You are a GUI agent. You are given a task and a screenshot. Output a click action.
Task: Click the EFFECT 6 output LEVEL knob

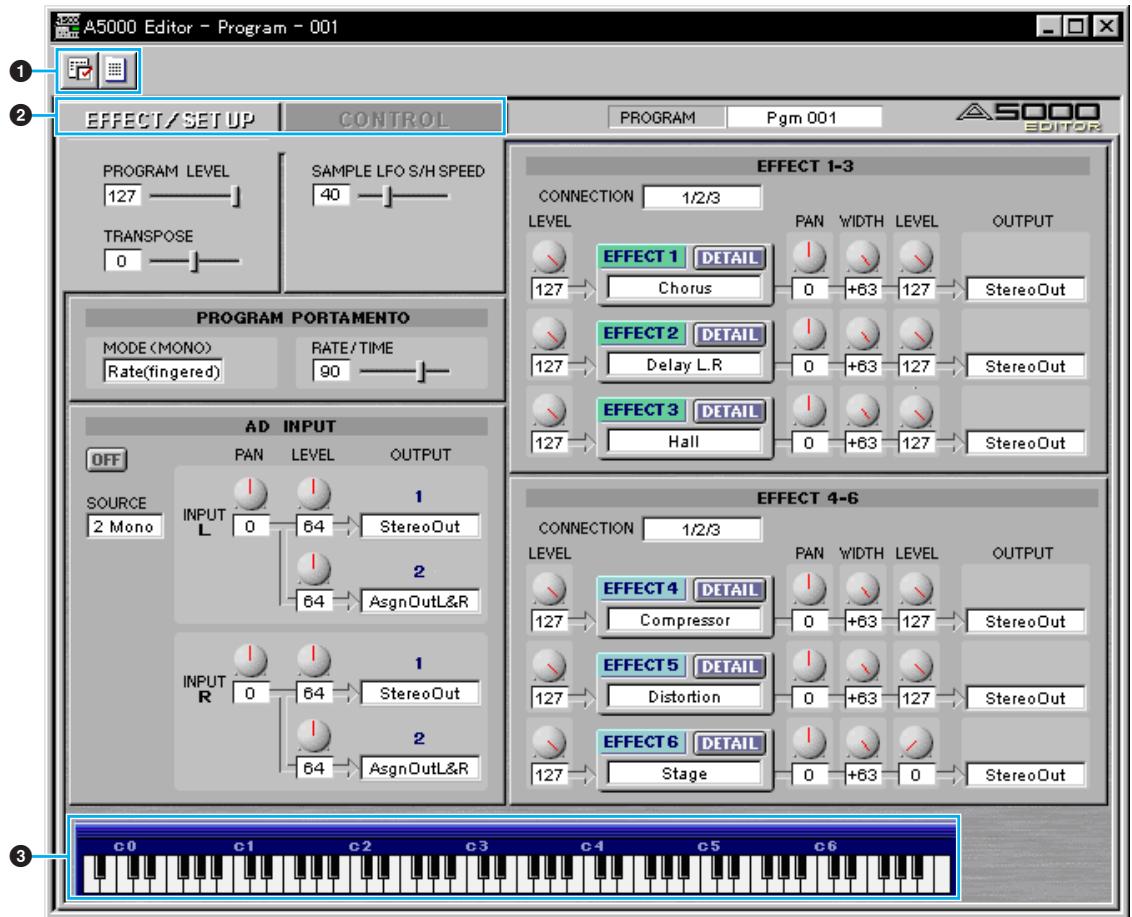point(915,742)
